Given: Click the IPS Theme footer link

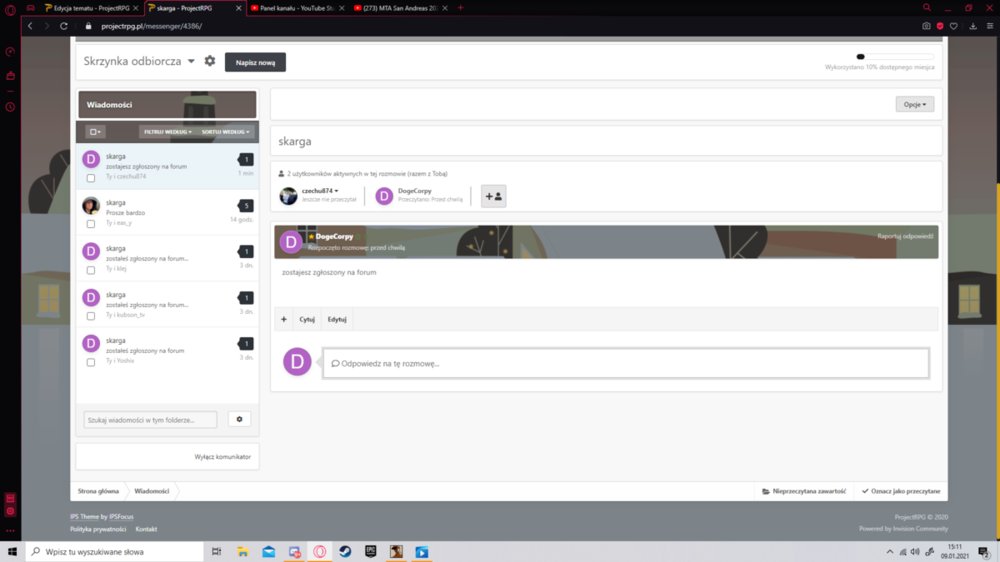Looking at the screenshot, I should coord(84,517).
